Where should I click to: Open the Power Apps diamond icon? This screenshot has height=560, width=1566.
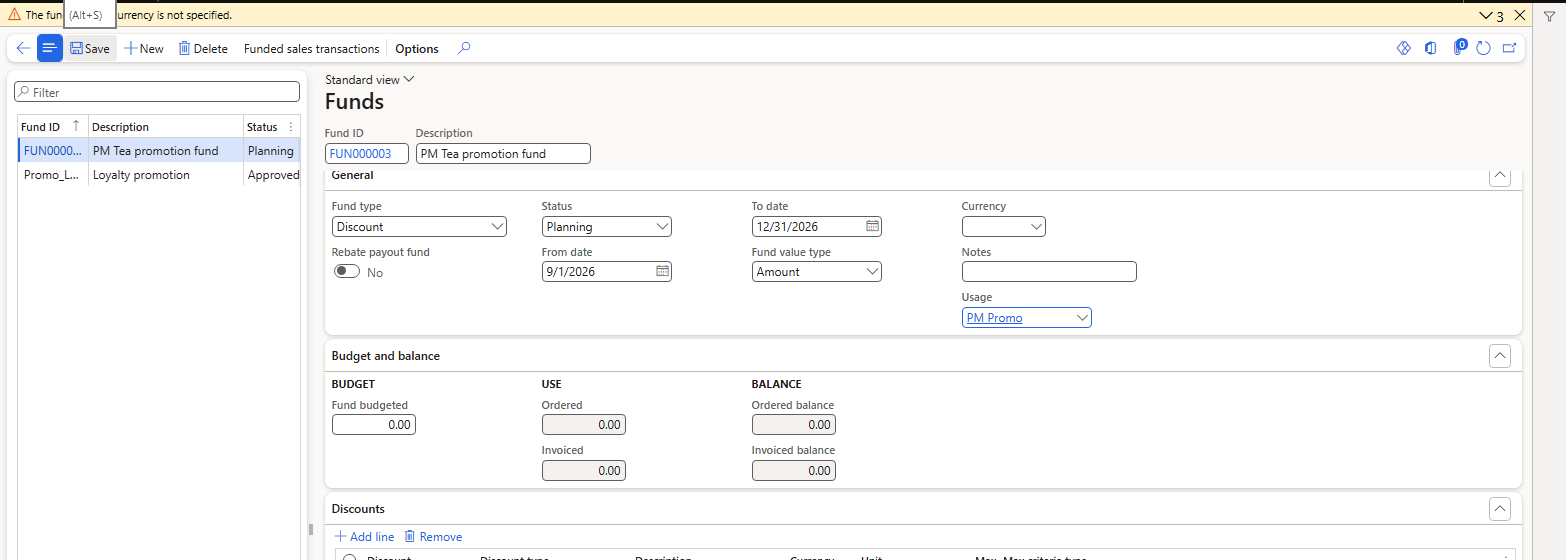coord(1403,48)
